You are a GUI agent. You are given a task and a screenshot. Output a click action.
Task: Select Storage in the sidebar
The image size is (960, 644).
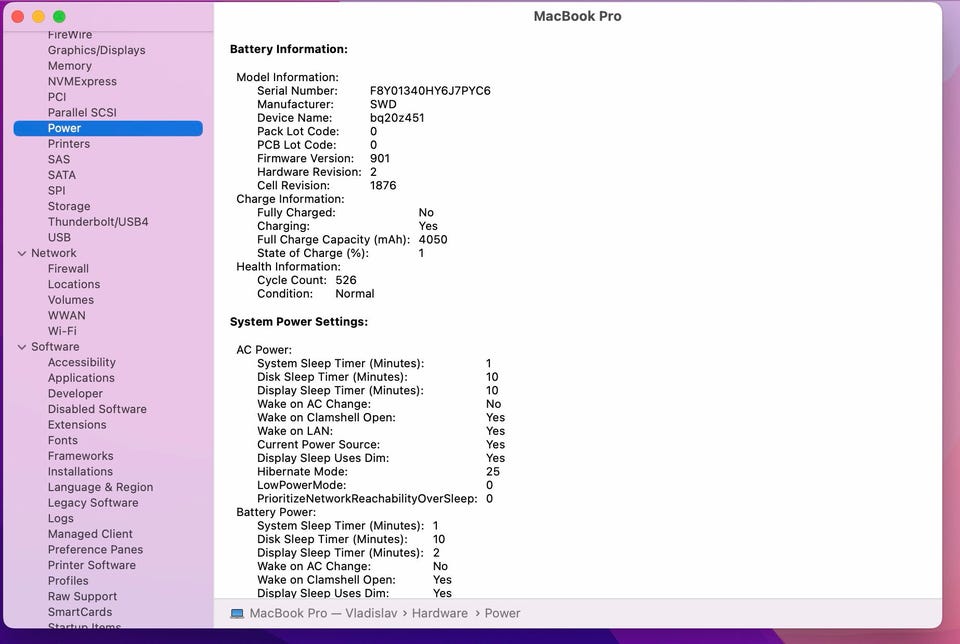pos(69,206)
